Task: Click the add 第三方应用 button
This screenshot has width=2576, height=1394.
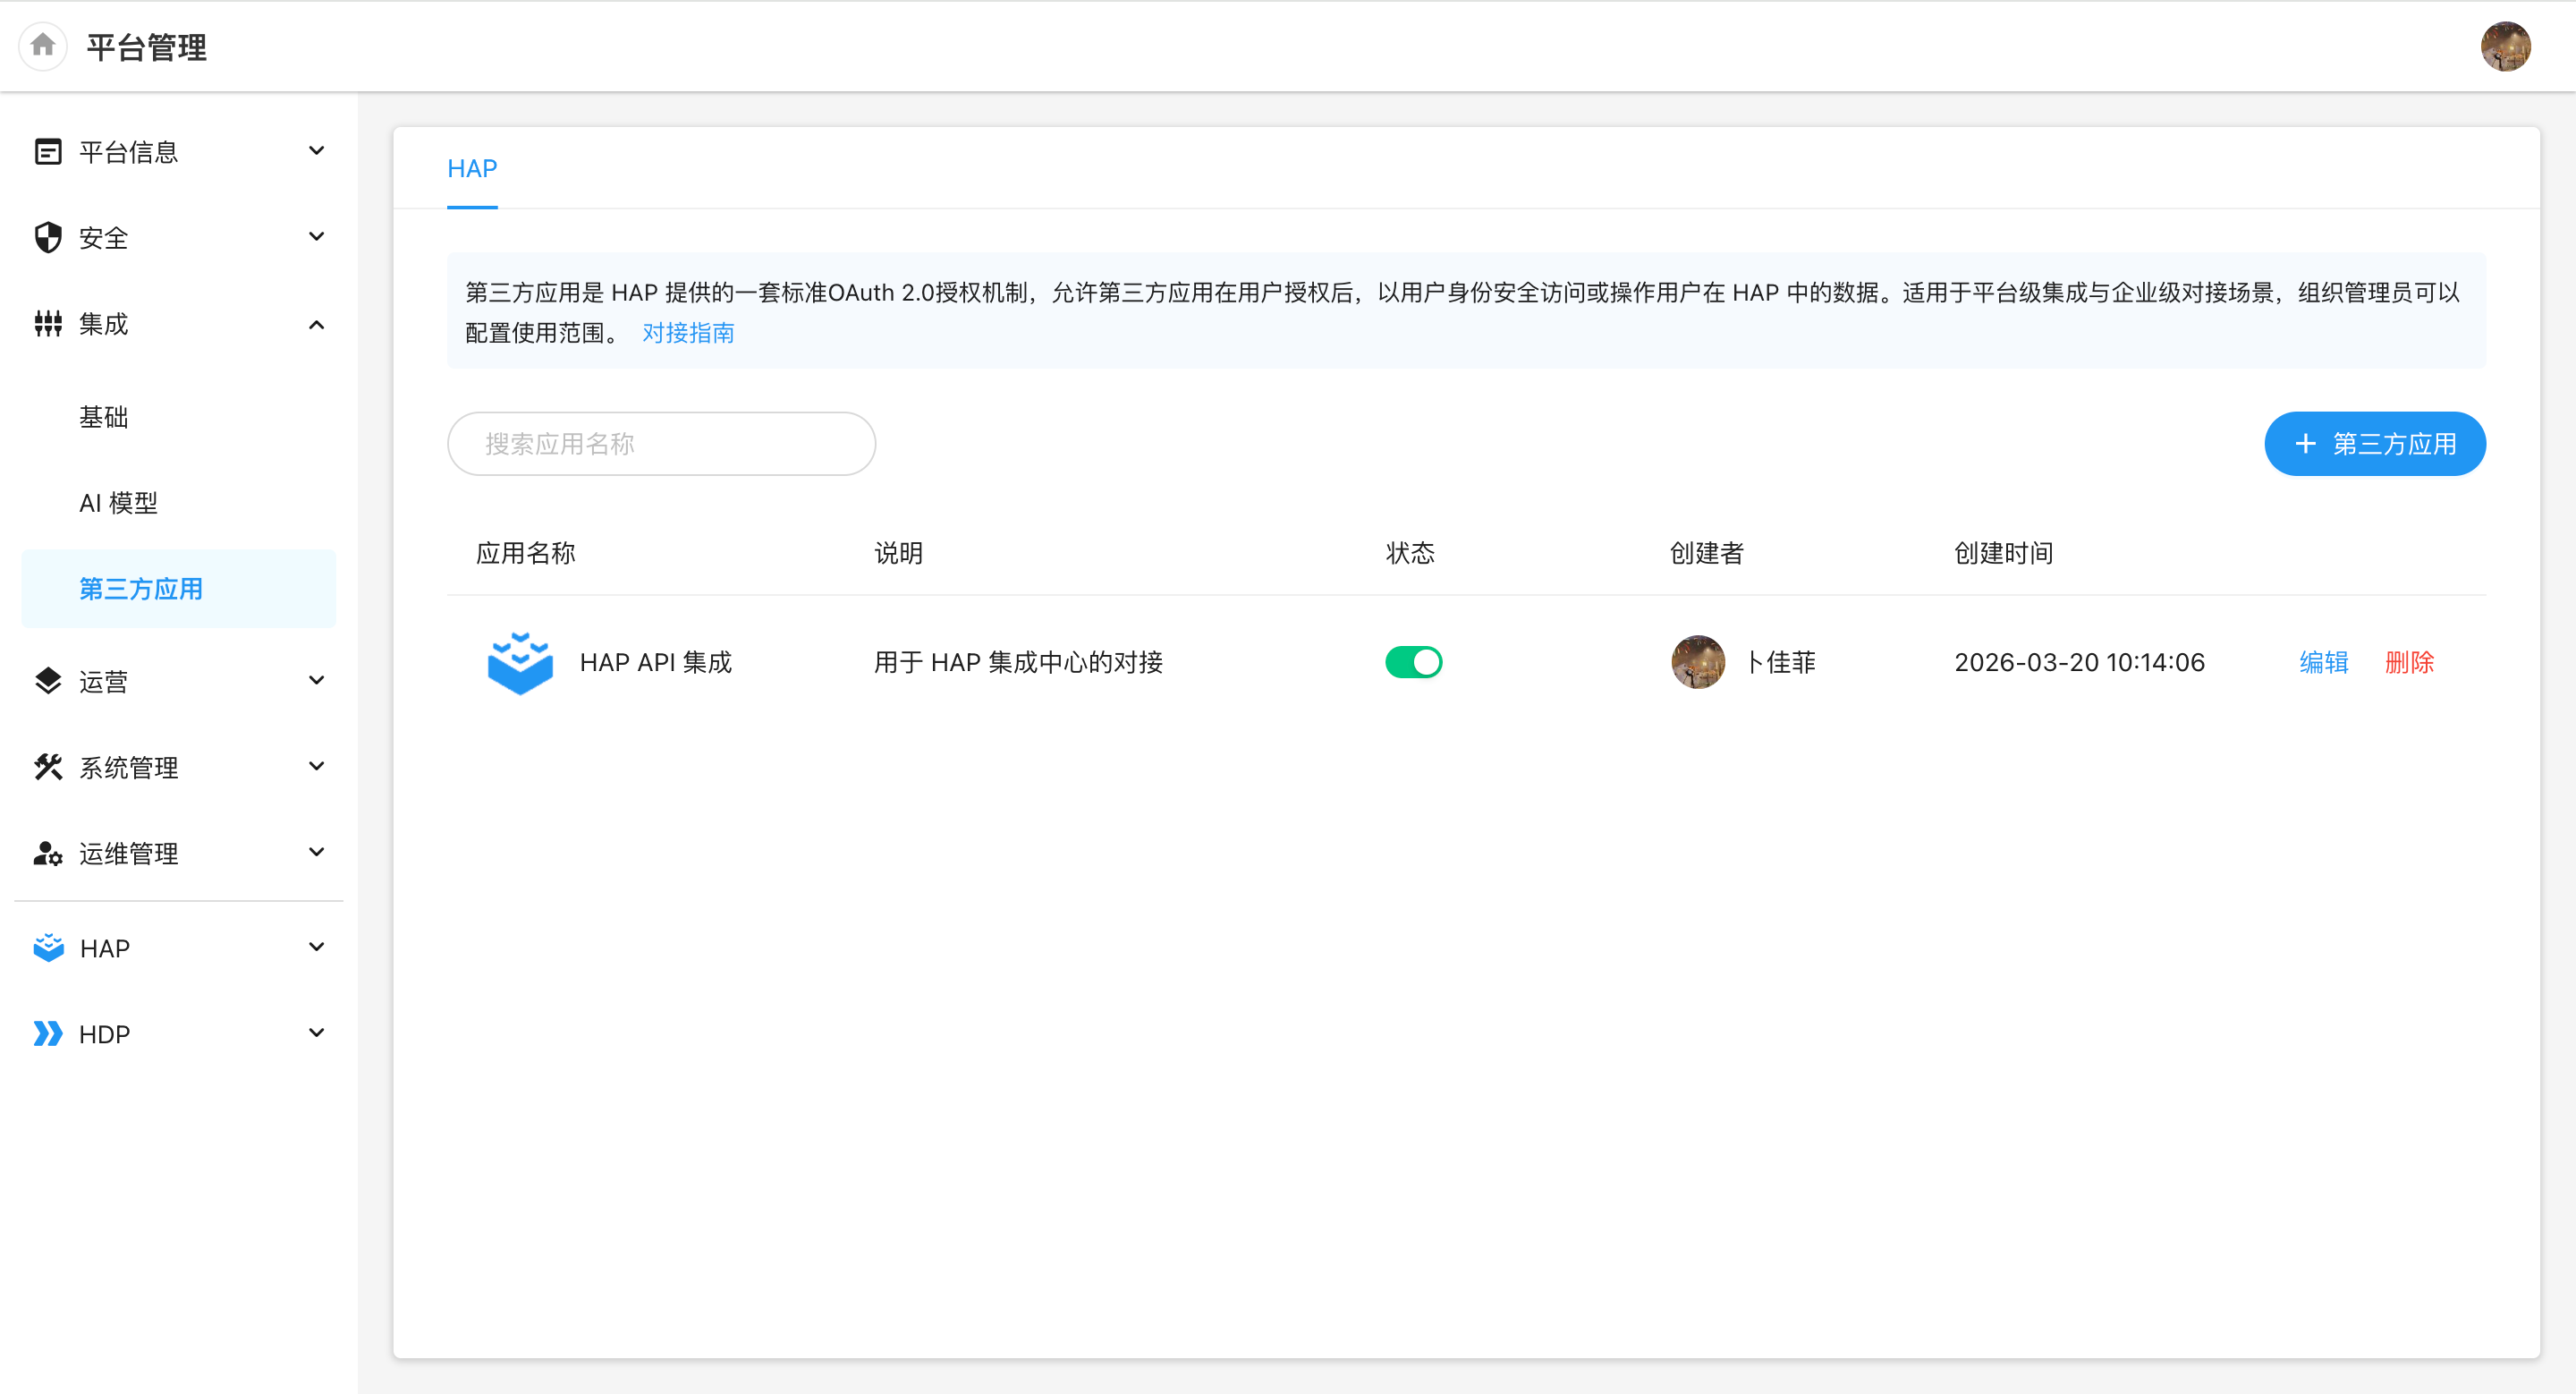Action: tap(2374, 443)
